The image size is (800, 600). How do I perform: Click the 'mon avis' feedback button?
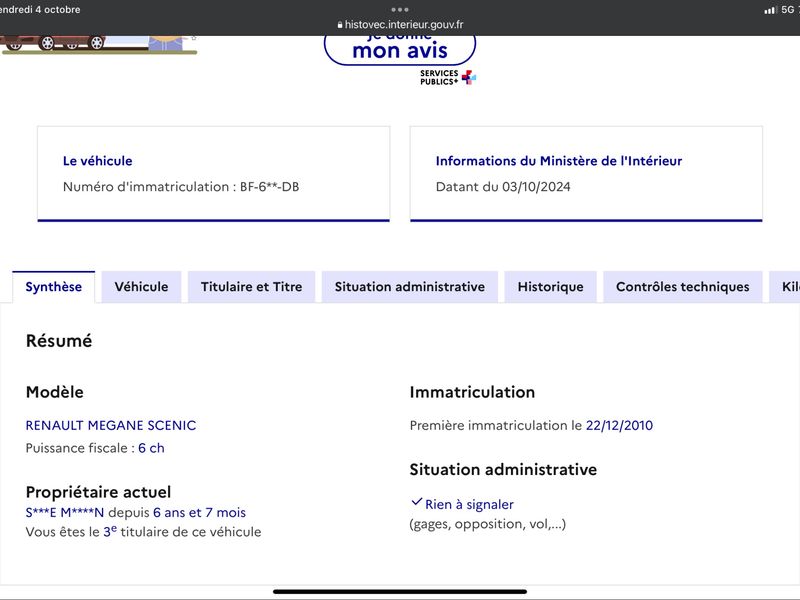400,50
